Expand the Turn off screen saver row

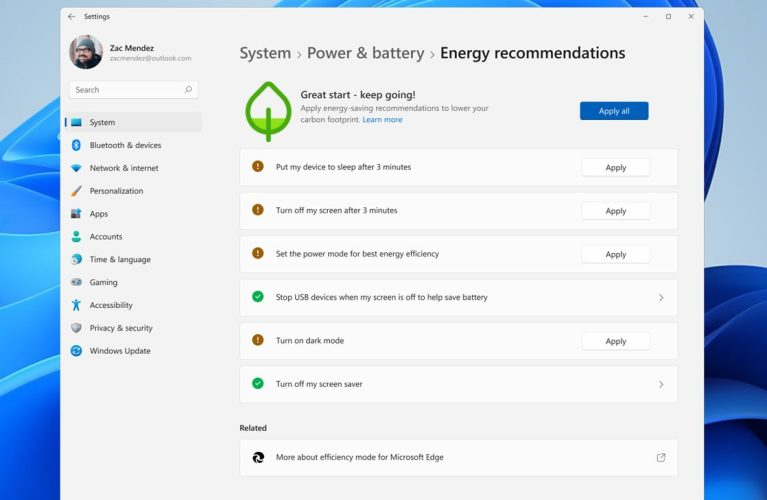tap(661, 384)
